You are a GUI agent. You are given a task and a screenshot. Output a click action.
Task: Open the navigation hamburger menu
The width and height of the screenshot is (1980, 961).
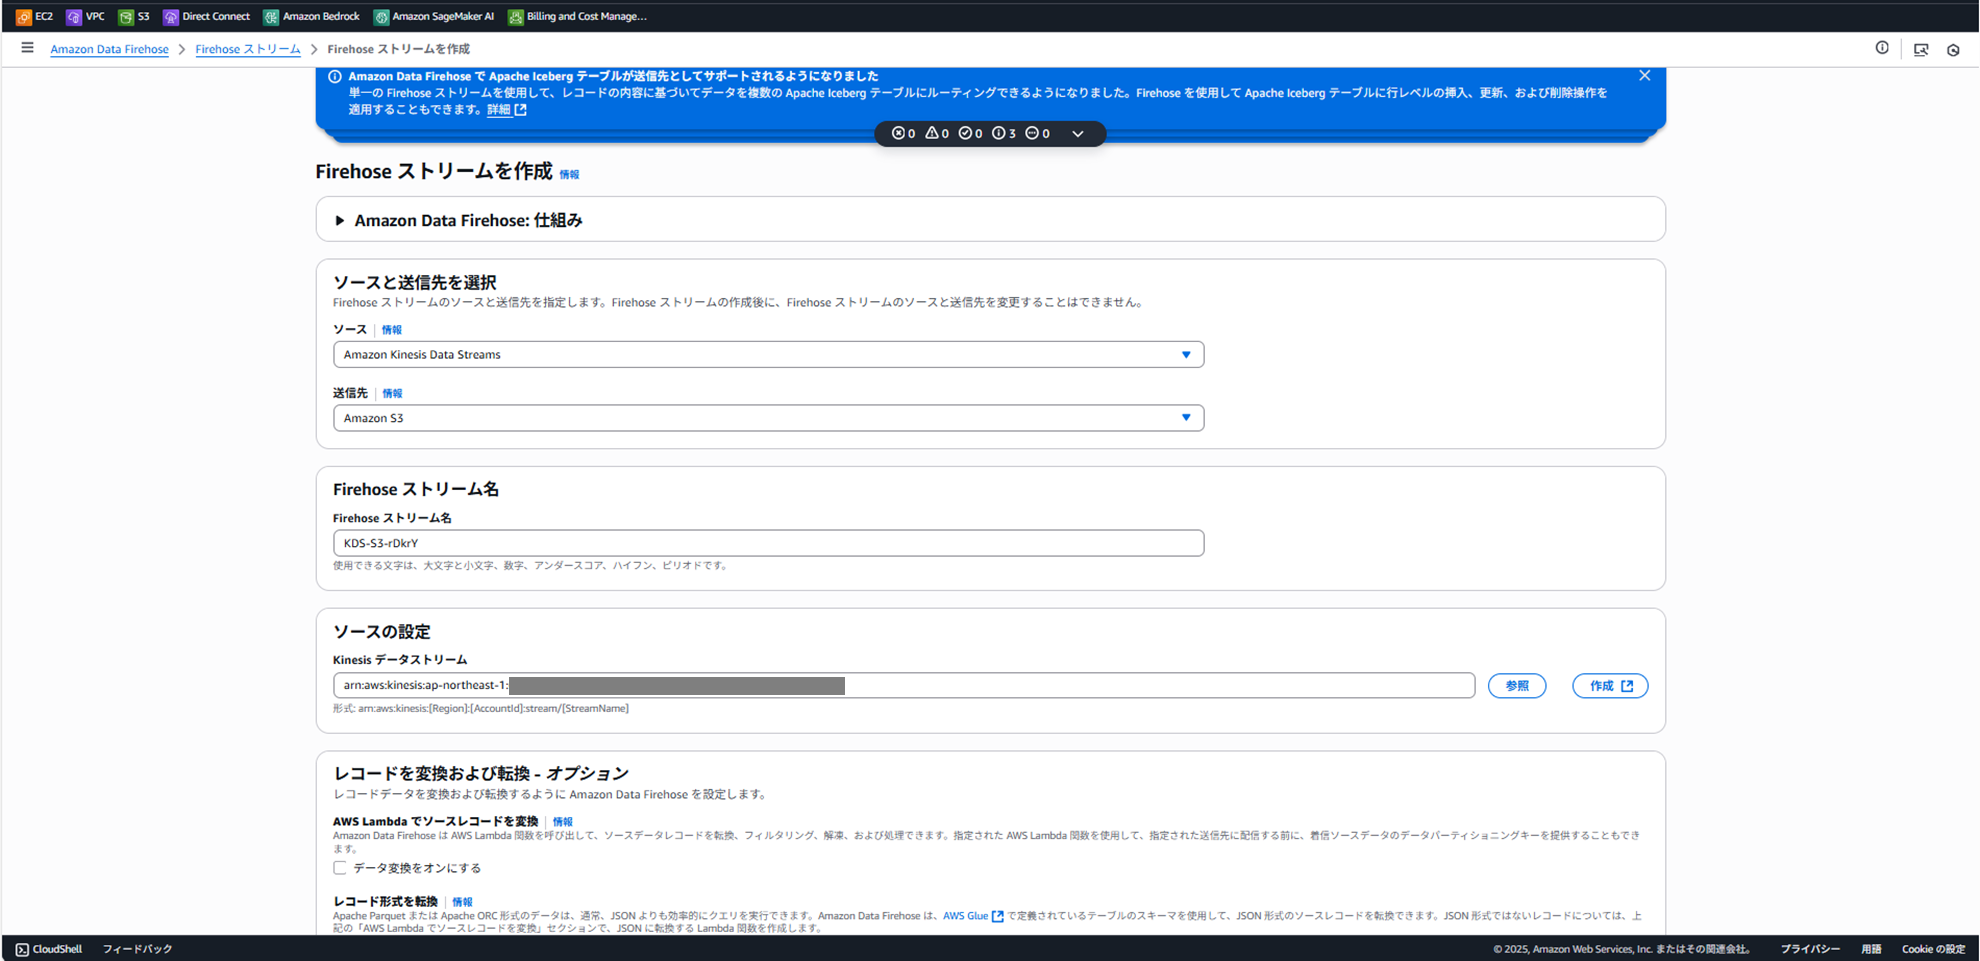(x=27, y=47)
